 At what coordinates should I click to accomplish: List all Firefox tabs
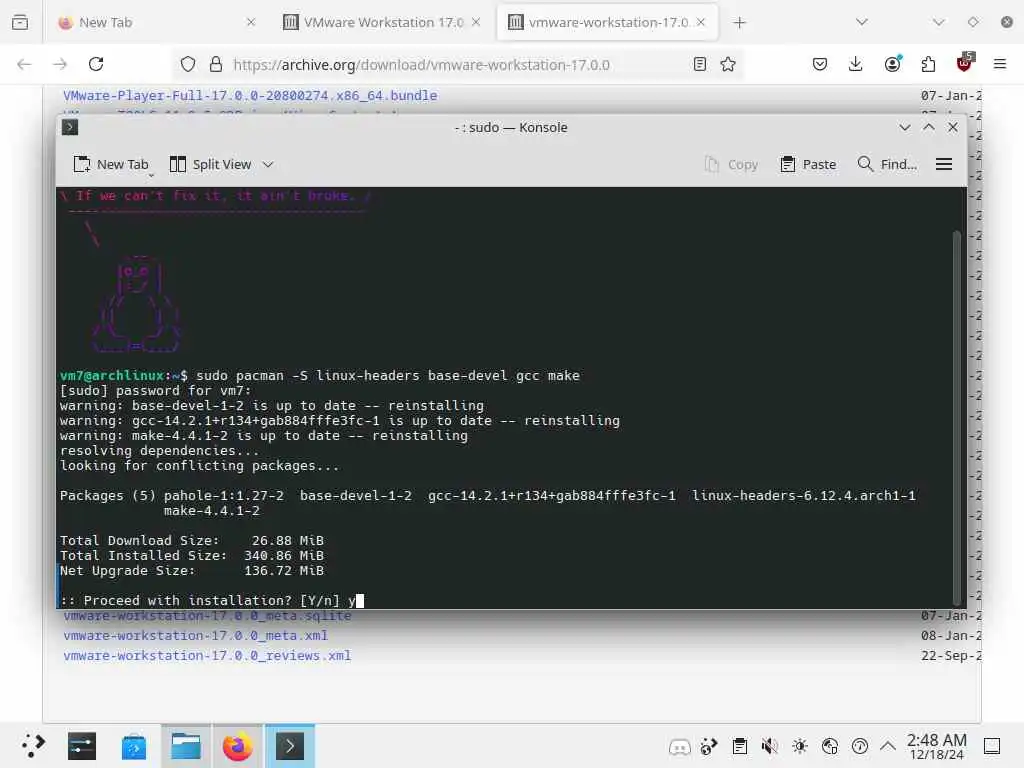pos(862,22)
